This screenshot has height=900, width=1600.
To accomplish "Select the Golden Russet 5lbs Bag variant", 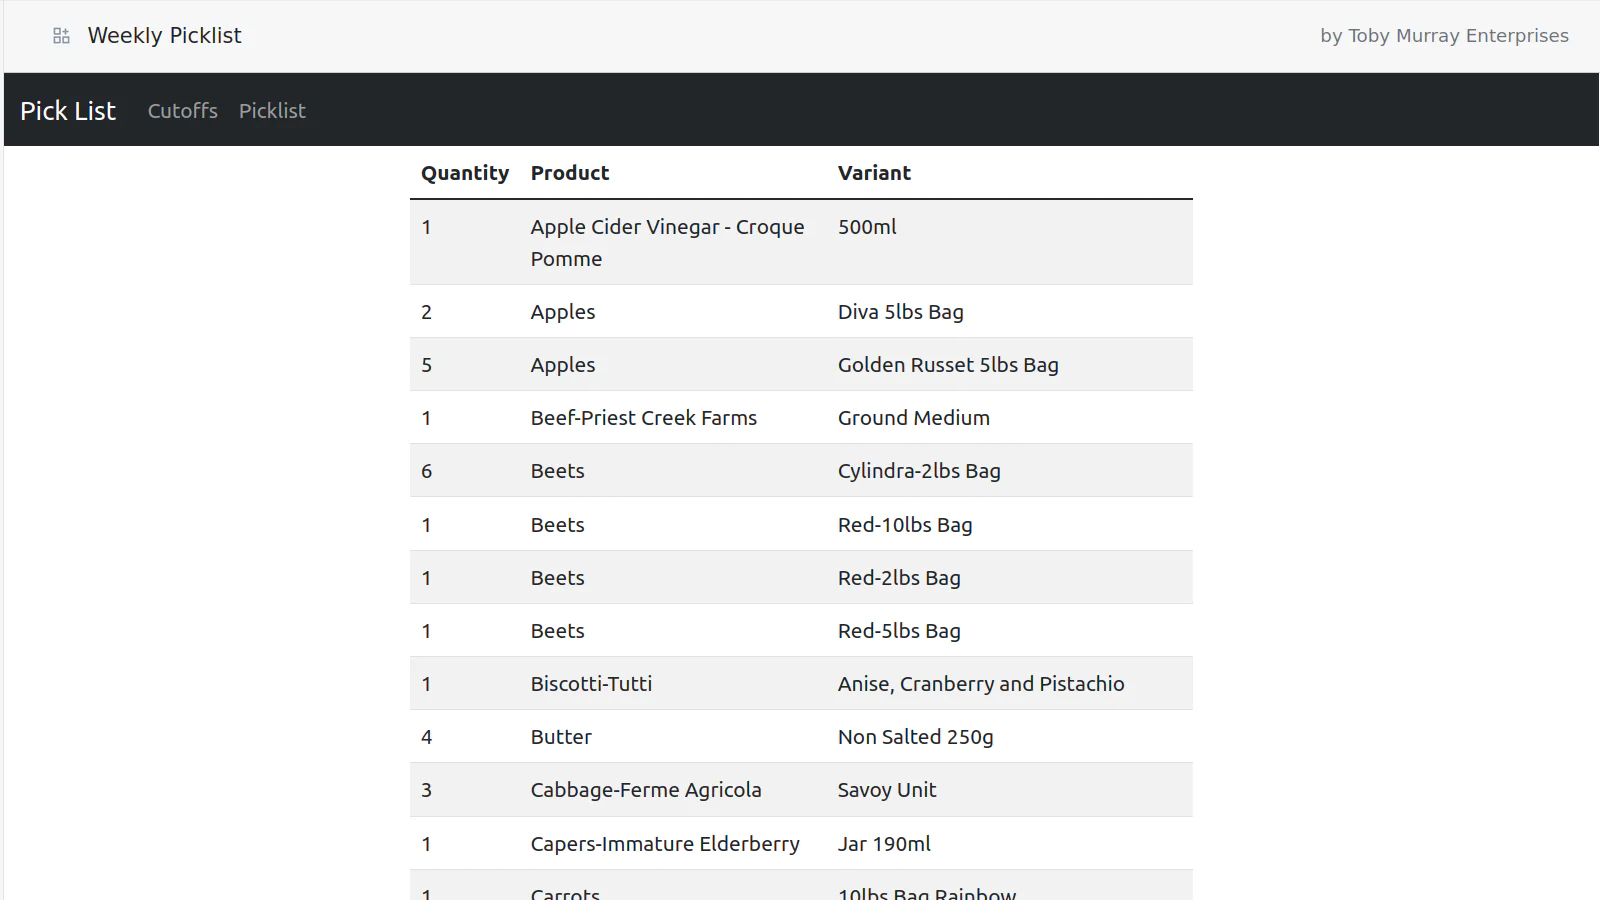I will (x=948, y=364).
